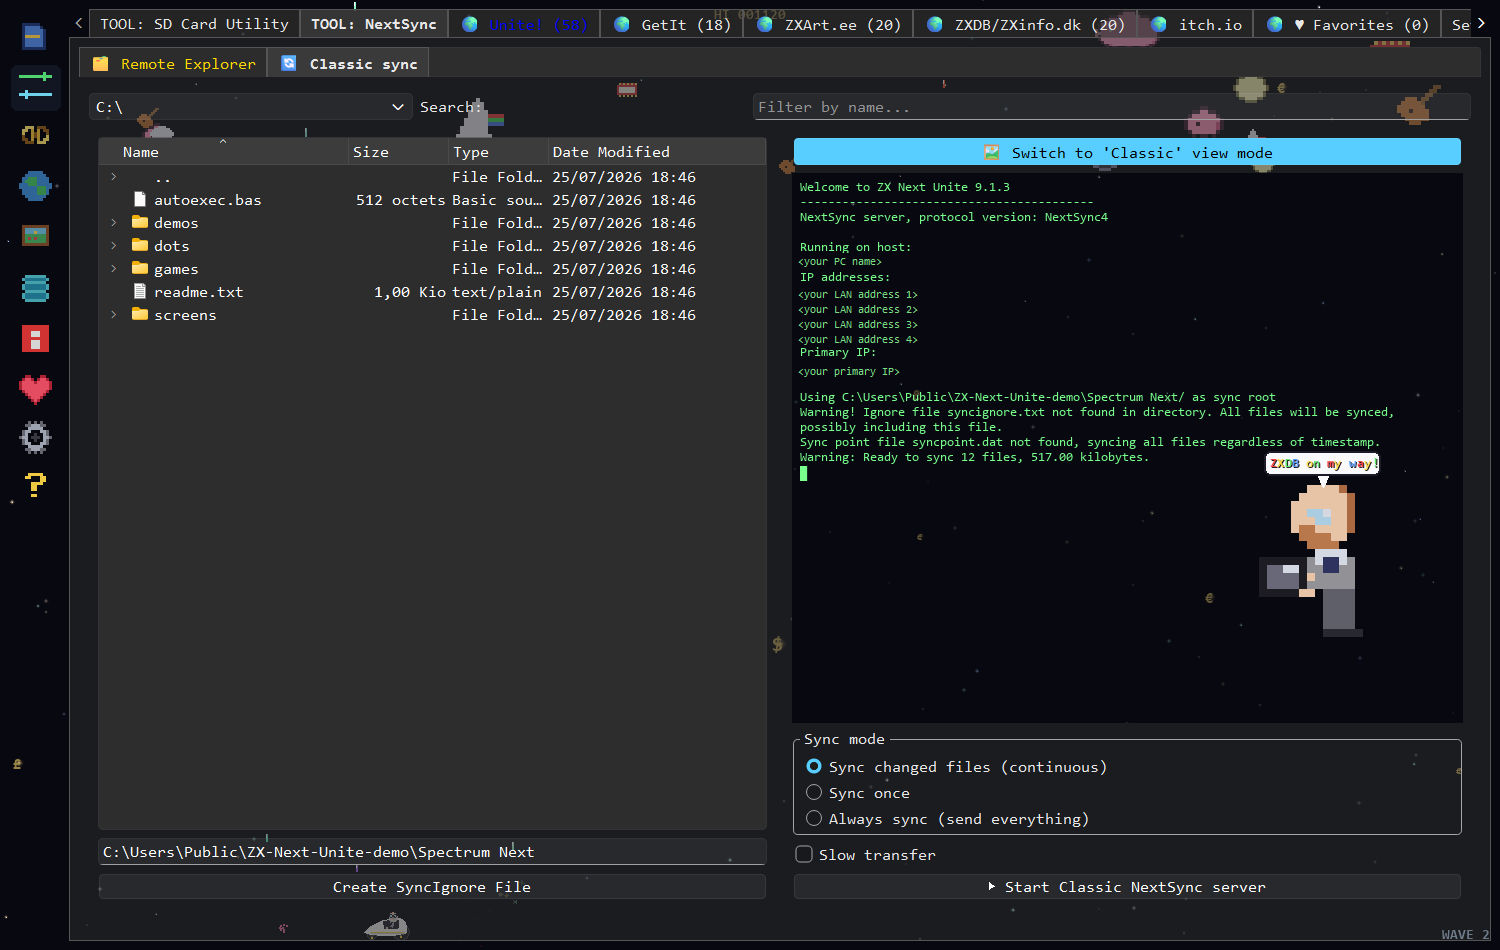The height and width of the screenshot is (950, 1500).
Task: Open the ZXDB/ZXinfo.dk (20) tab
Action: tap(1025, 24)
